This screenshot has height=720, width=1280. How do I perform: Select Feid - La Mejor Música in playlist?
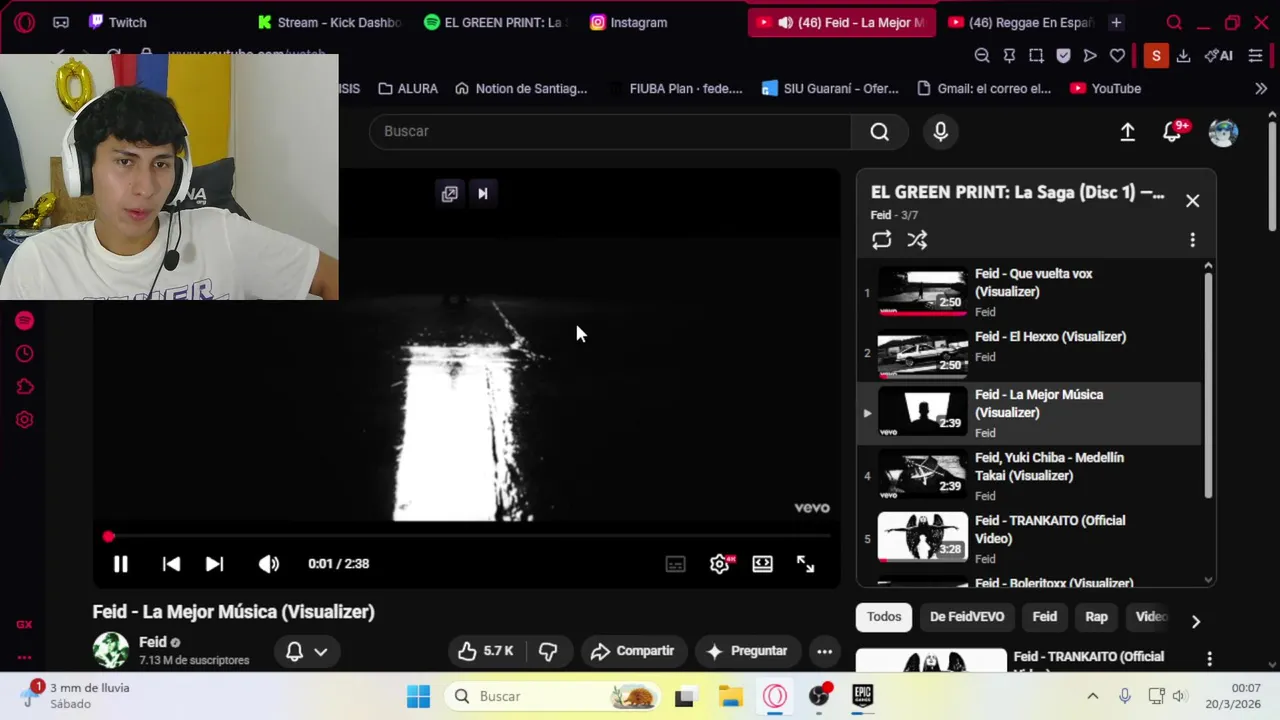click(1030, 413)
